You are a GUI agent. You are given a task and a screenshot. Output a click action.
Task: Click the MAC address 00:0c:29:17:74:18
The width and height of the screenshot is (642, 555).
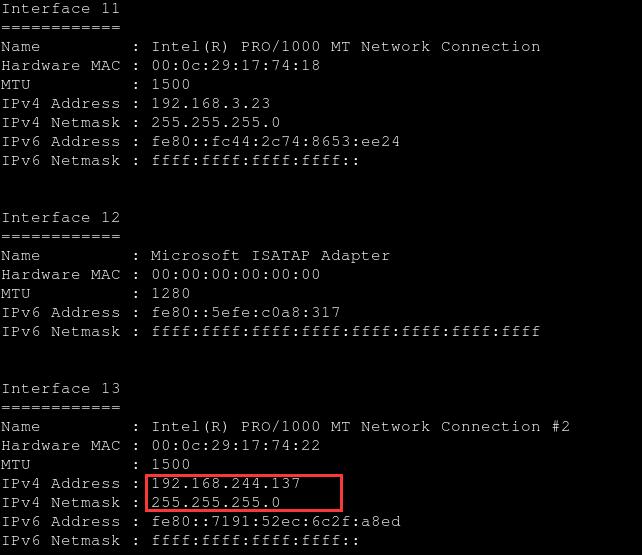coord(236,65)
